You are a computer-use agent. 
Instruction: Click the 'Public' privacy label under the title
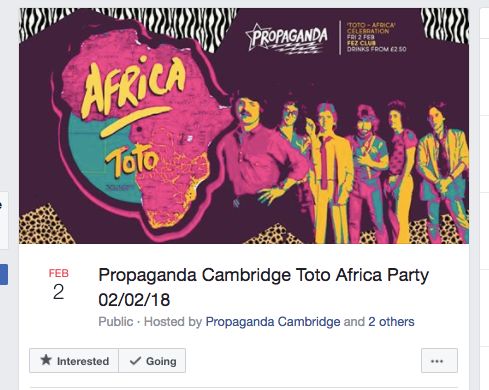(116, 322)
